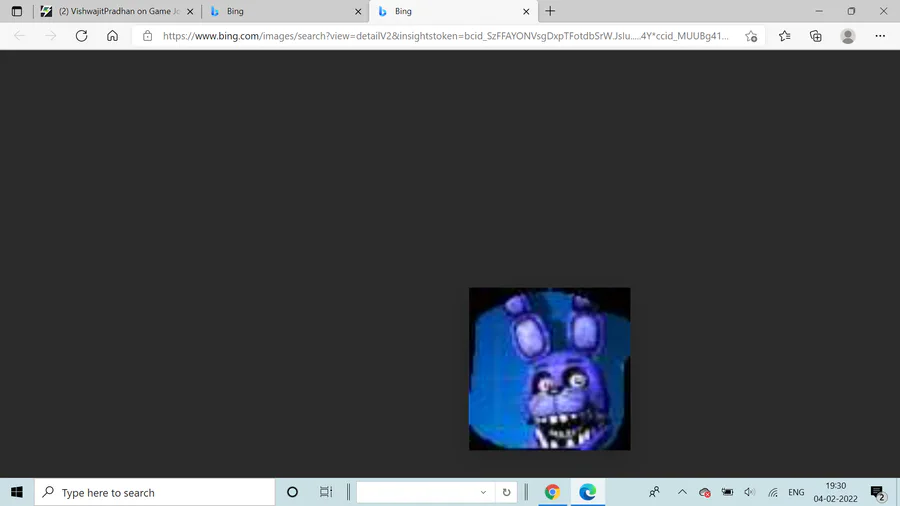Add this page to favorites

(x=751, y=36)
